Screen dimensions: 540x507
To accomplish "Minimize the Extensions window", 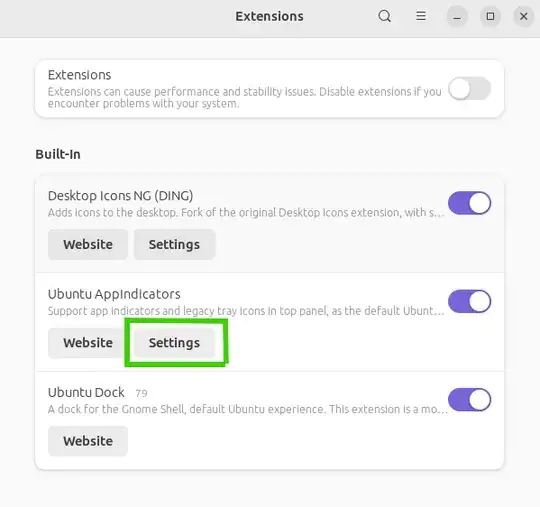I will (457, 17).
